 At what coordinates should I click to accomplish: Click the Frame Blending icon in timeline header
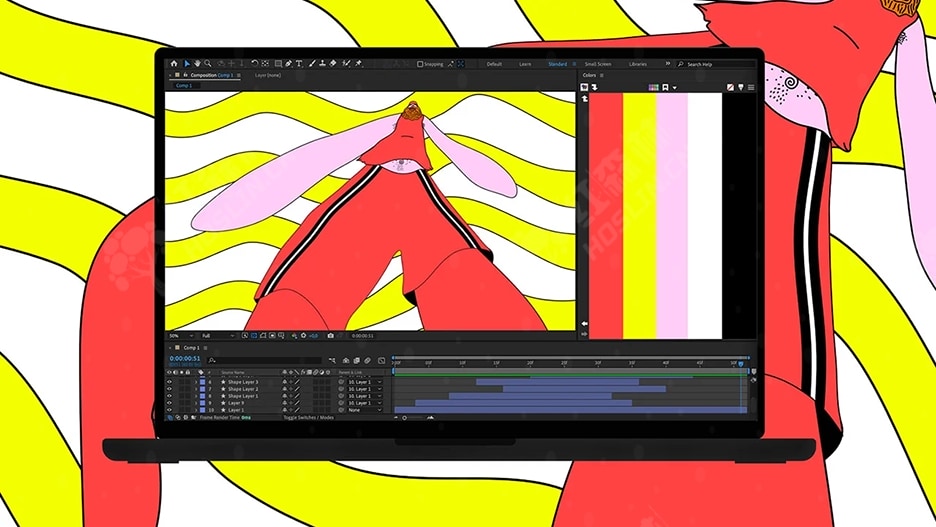tap(356, 360)
